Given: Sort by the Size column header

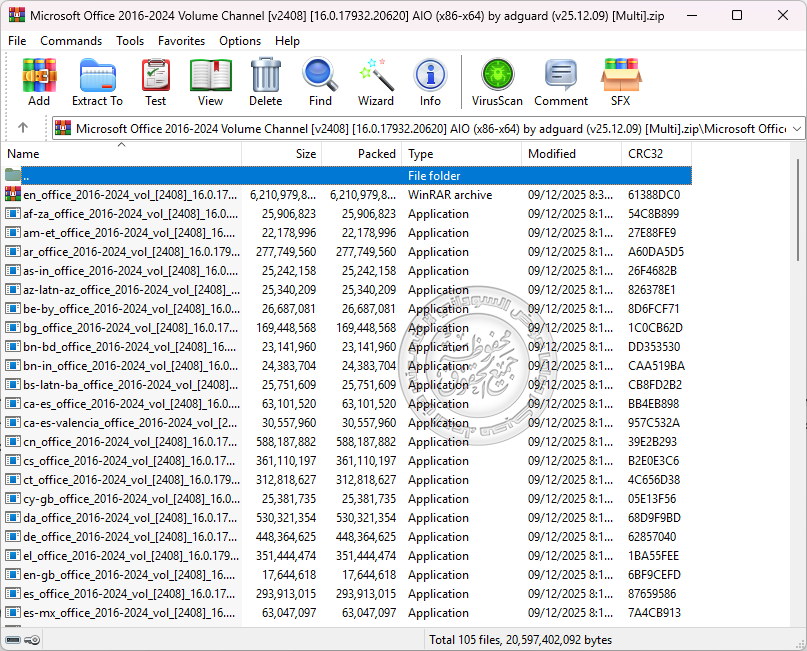Looking at the screenshot, I should click(282, 154).
